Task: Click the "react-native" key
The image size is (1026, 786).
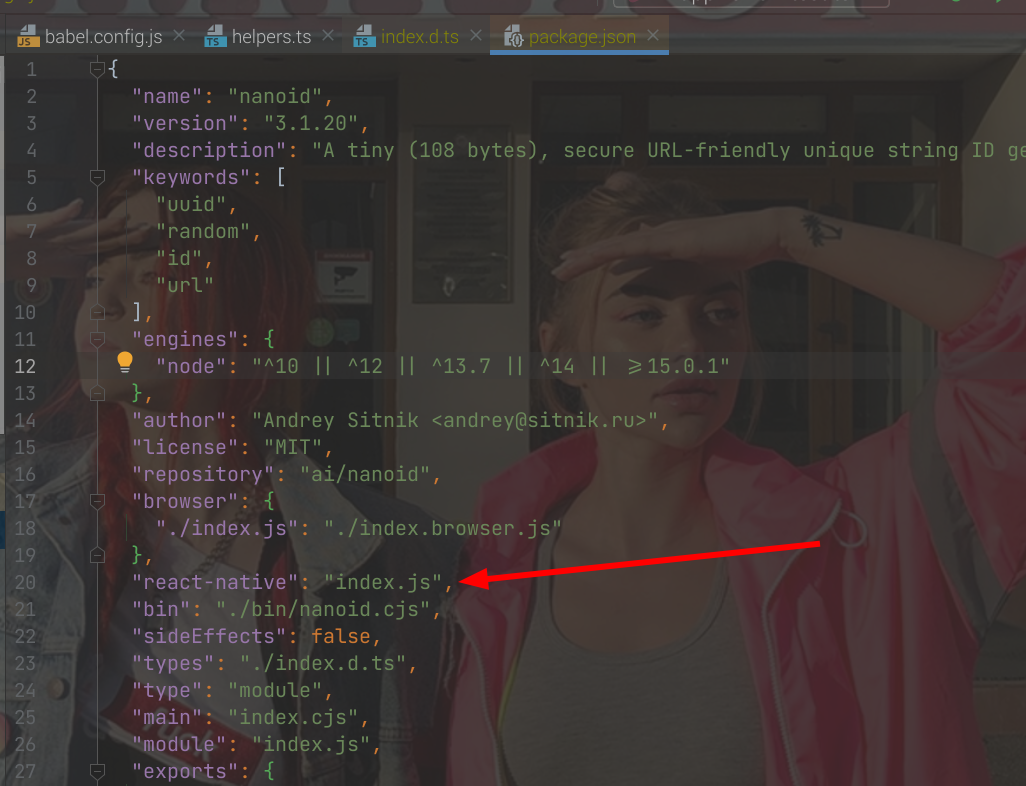Action: (x=215, y=582)
